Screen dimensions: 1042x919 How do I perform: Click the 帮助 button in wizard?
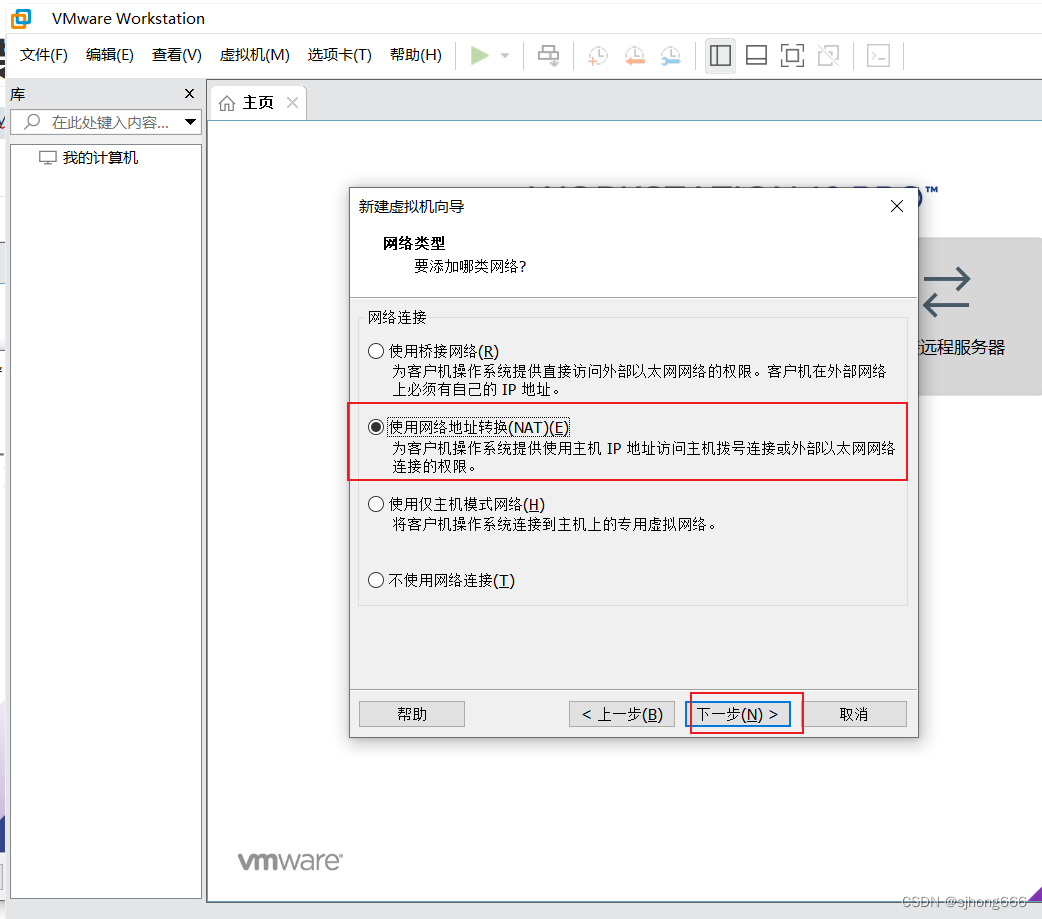(412, 714)
